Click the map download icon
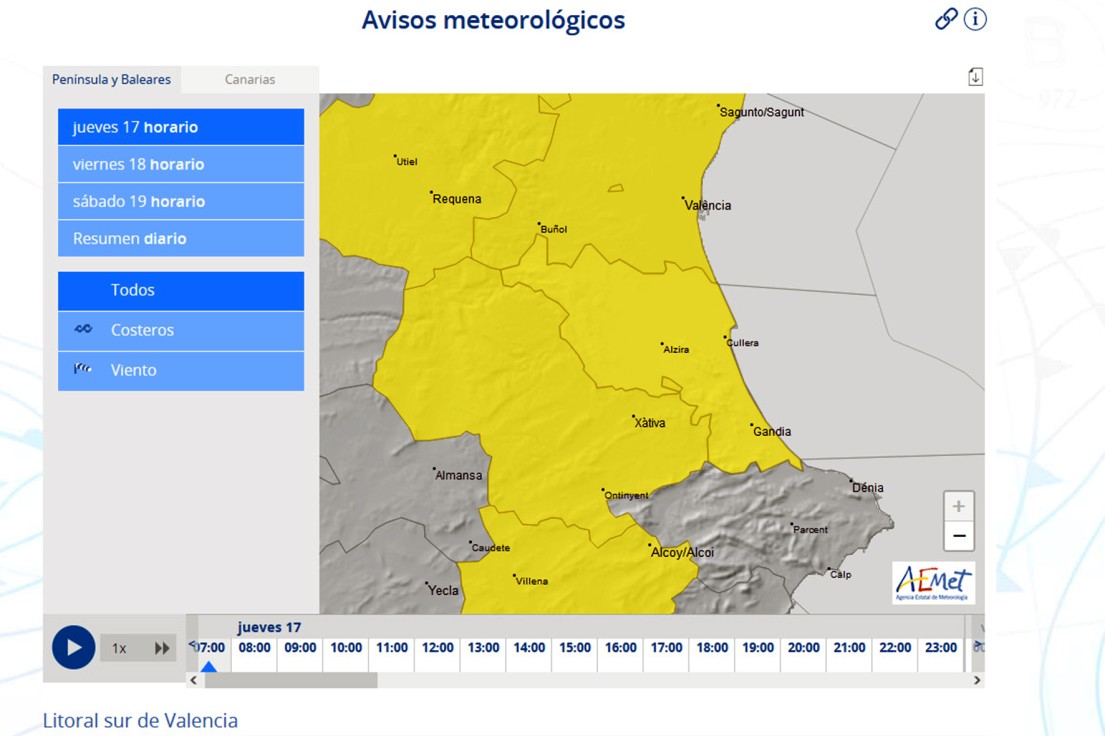 click(975, 77)
